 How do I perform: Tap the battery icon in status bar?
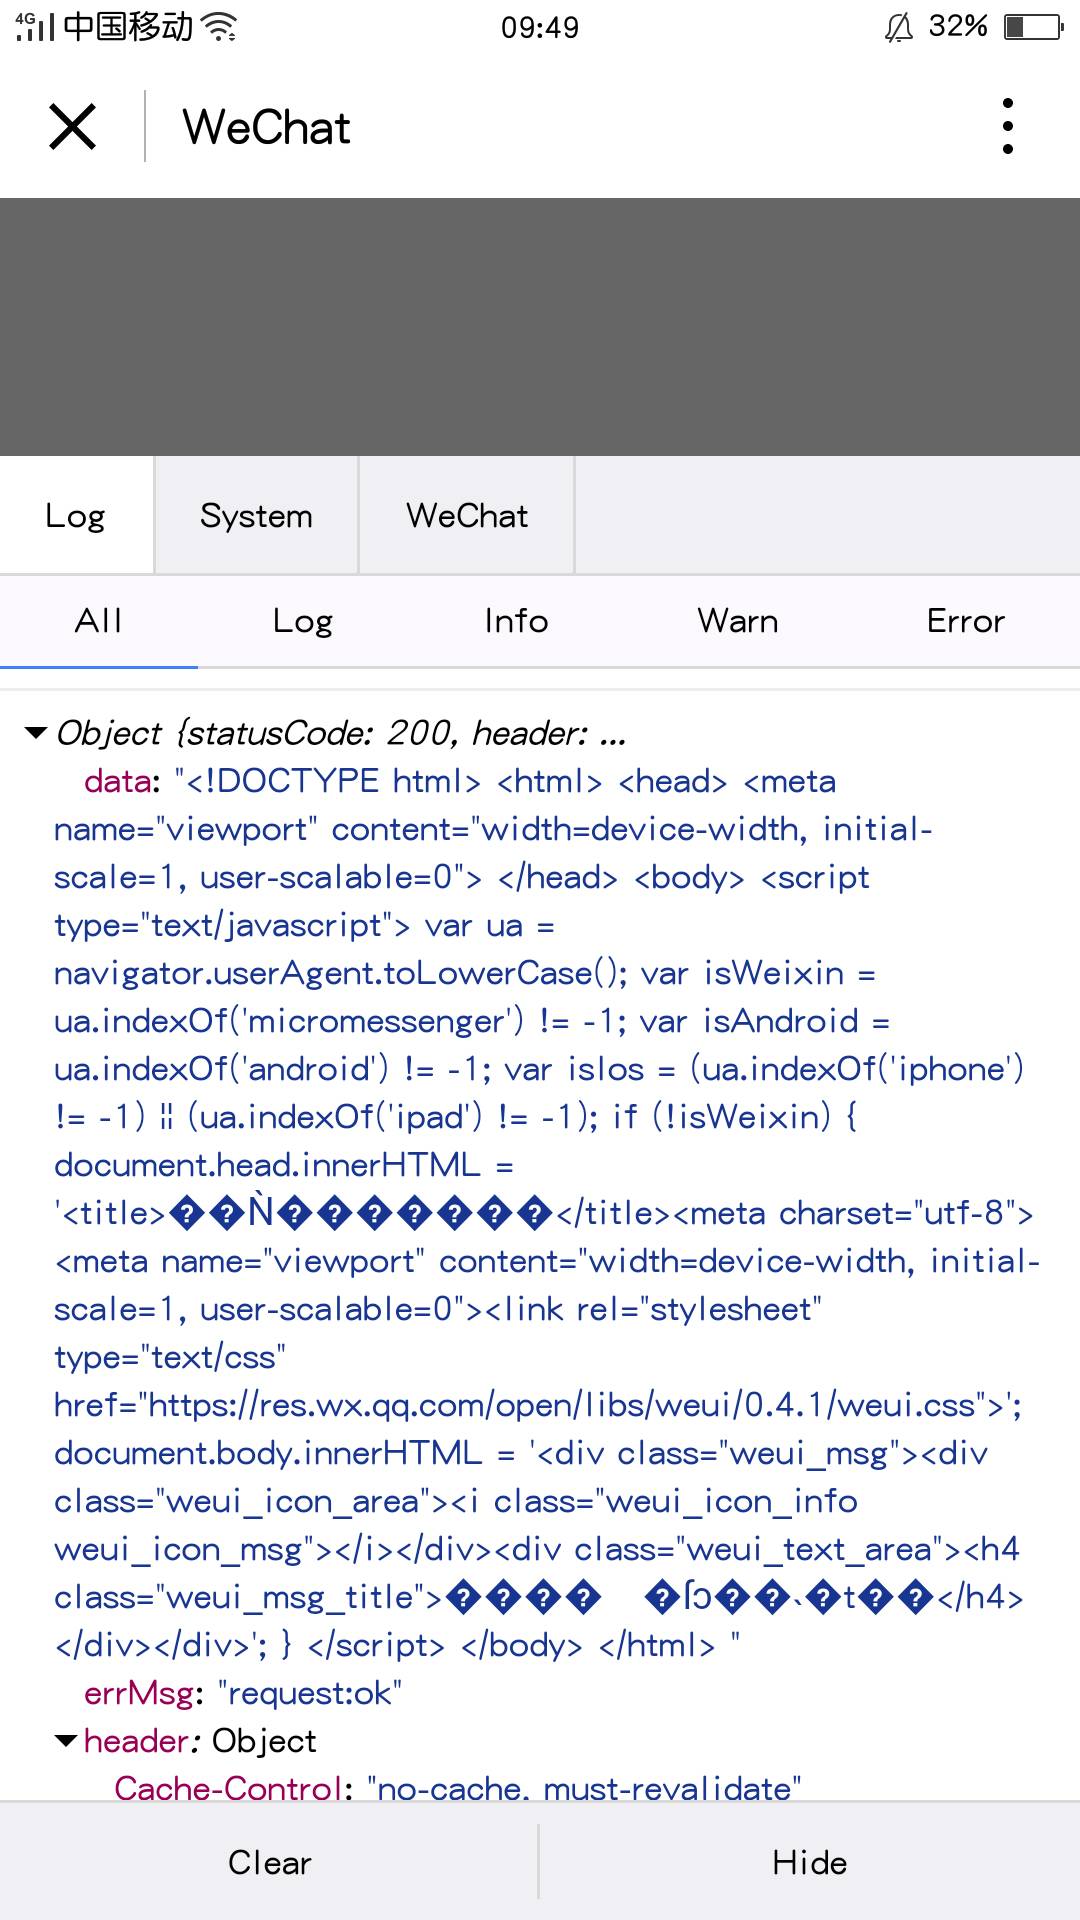(1034, 27)
